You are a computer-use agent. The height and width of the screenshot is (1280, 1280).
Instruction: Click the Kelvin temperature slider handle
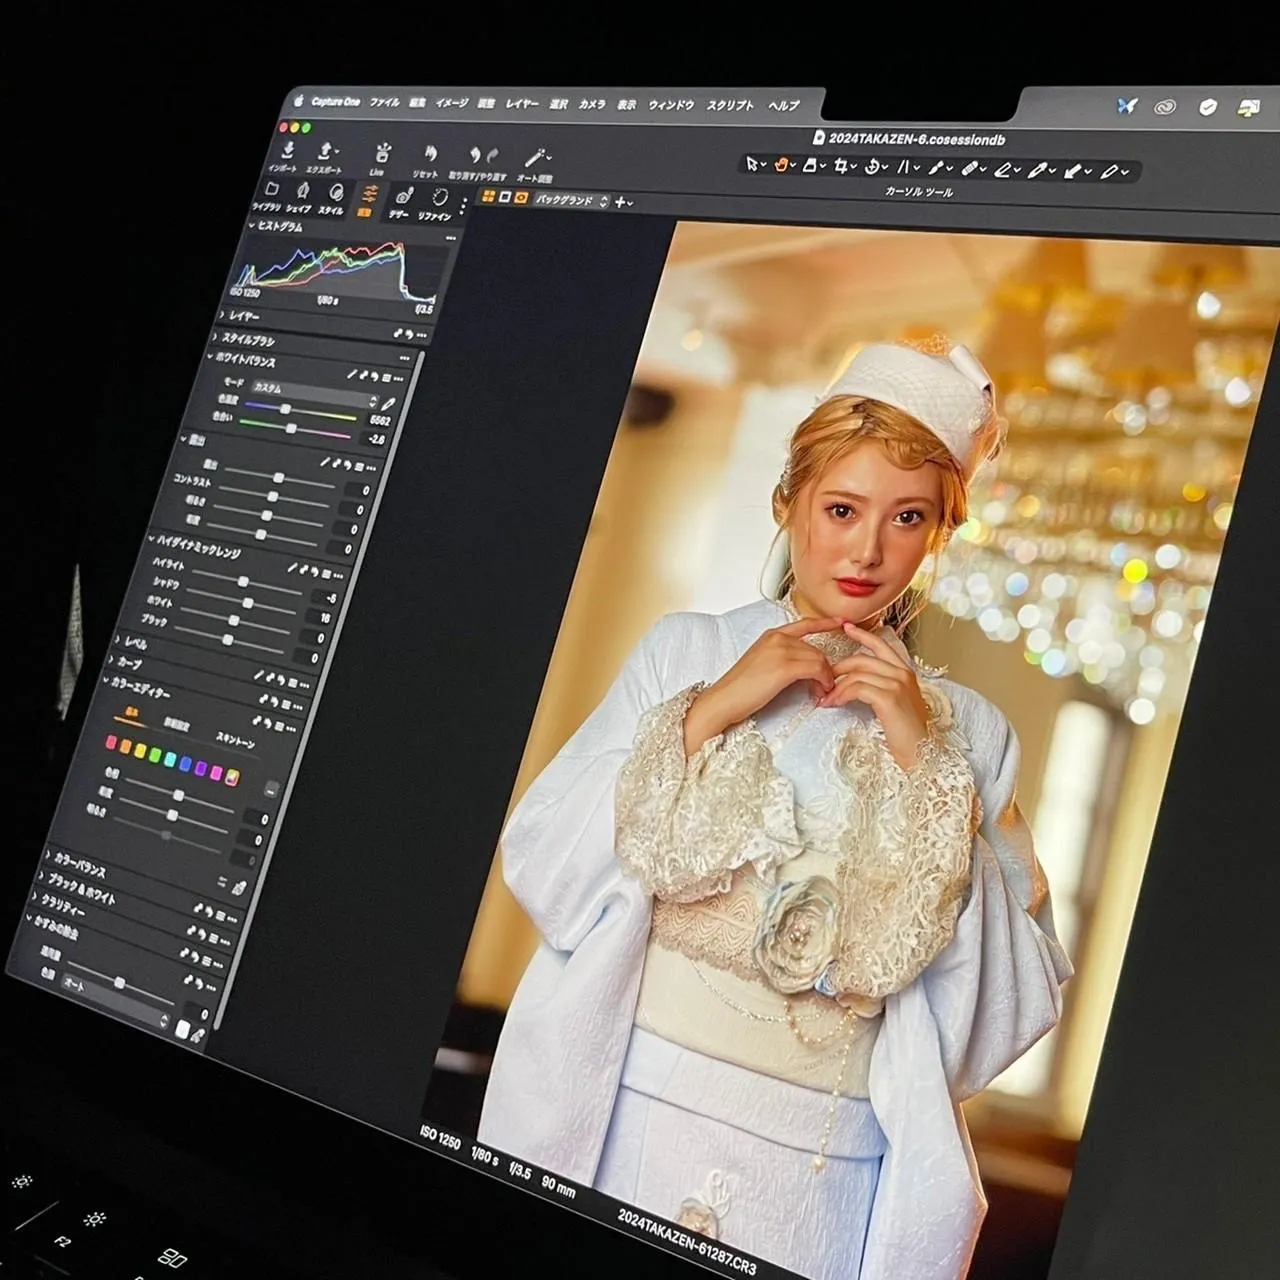[285, 409]
